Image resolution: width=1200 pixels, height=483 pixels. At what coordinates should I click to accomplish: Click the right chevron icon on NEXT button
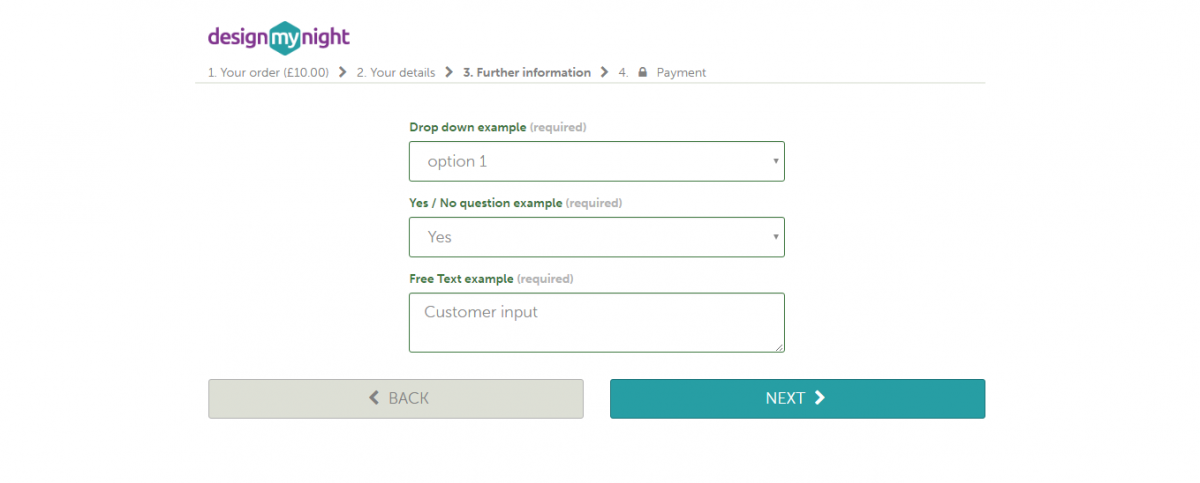tap(820, 398)
